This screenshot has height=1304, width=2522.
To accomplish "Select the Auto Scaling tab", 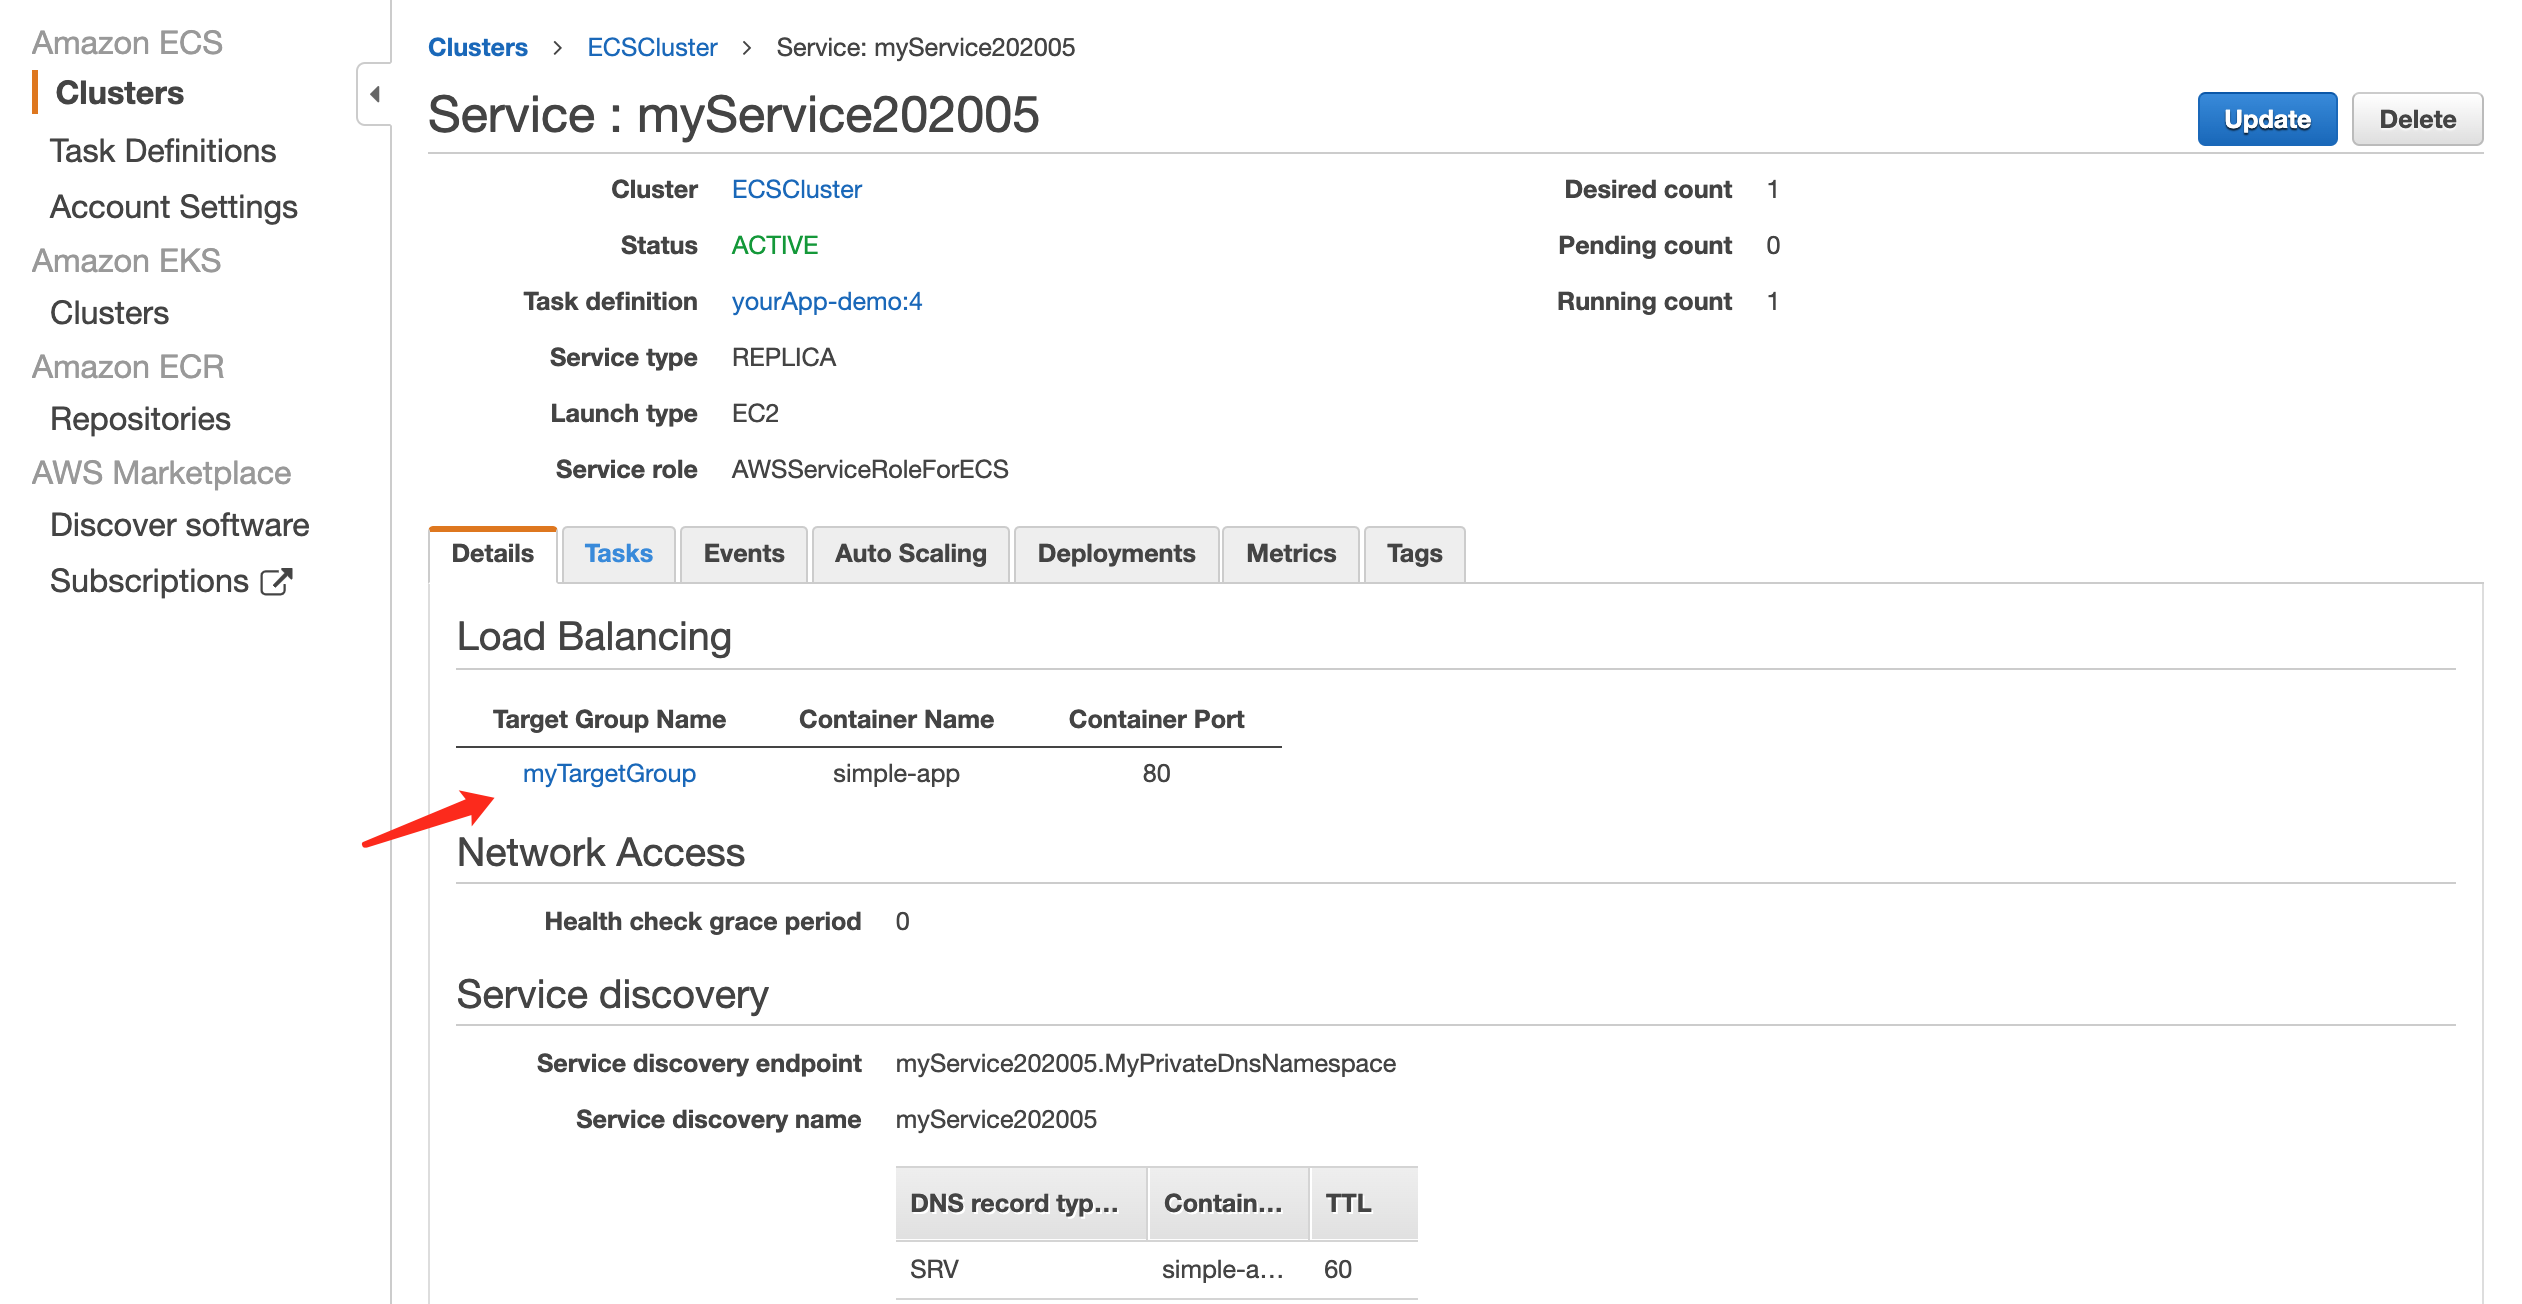I will tap(910, 554).
